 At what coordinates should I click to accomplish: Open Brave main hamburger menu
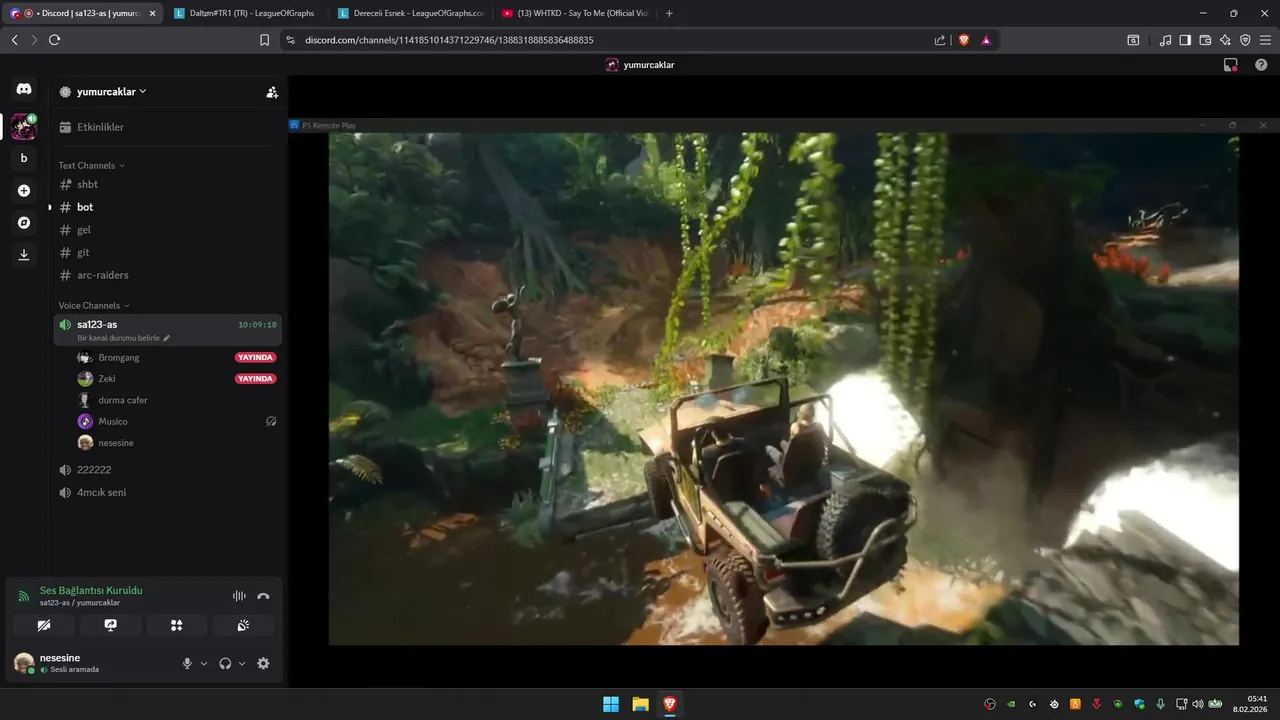pos(1265,40)
